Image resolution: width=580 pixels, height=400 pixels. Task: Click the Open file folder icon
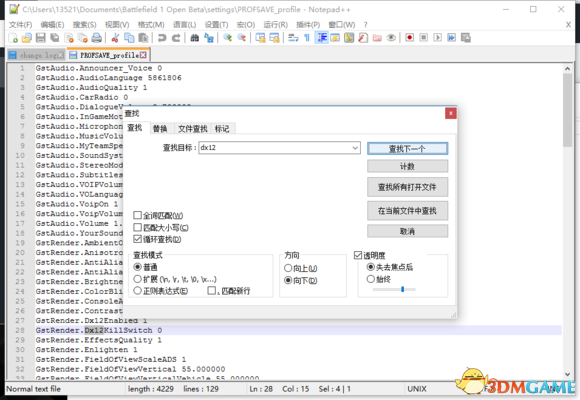pos(27,38)
